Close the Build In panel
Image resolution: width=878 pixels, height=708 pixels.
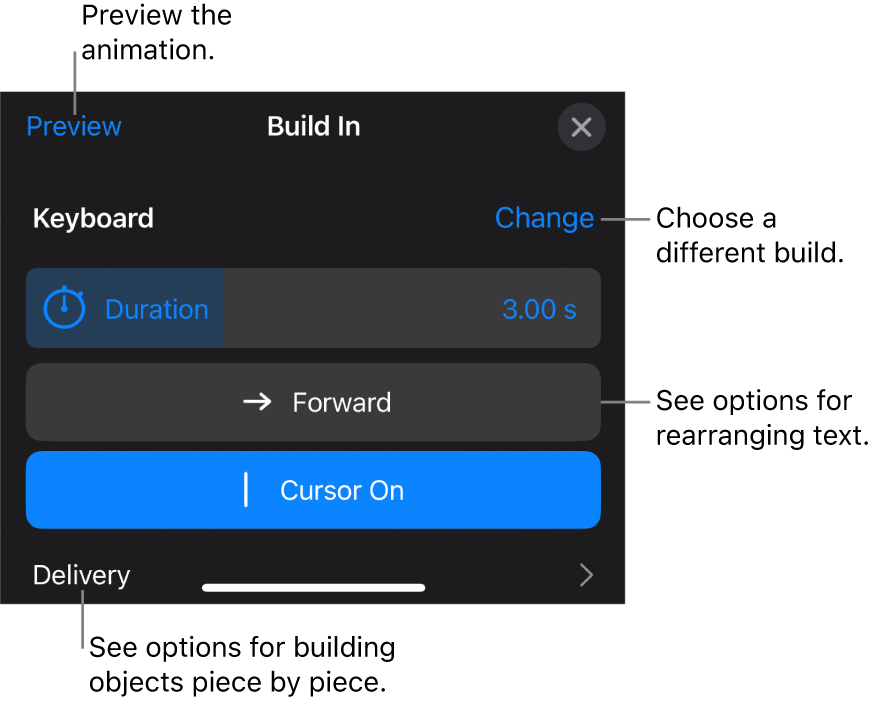coord(581,127)
